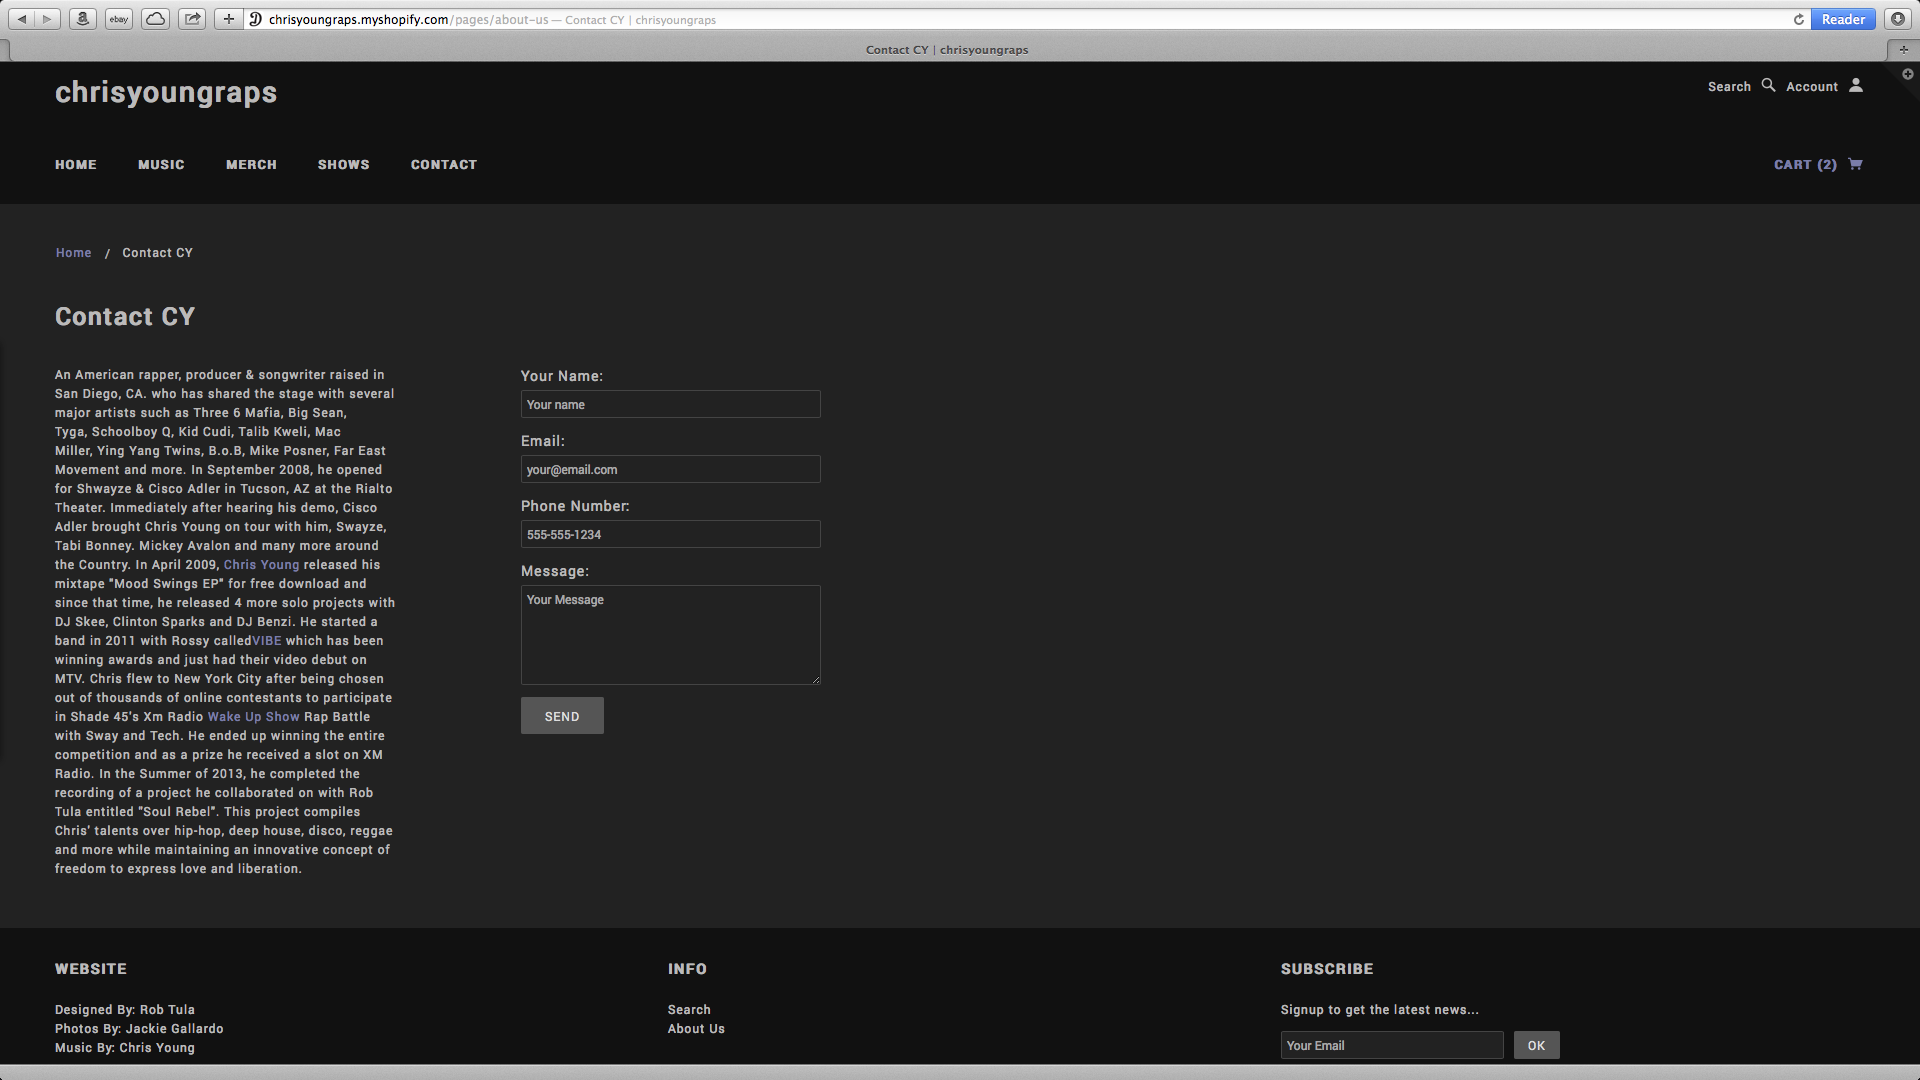Open the MUSIC menu item
Viewport: 1920px width, 1080px height.
161,165
